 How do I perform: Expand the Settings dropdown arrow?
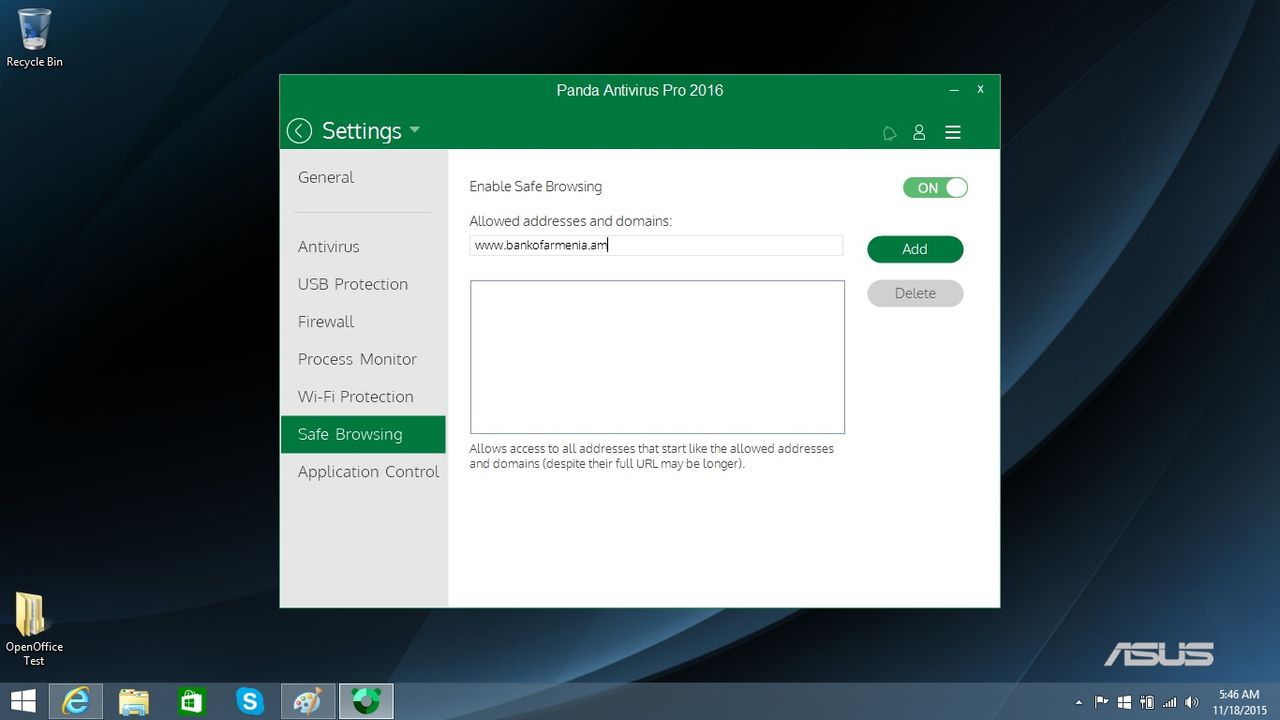coord(415,130)
